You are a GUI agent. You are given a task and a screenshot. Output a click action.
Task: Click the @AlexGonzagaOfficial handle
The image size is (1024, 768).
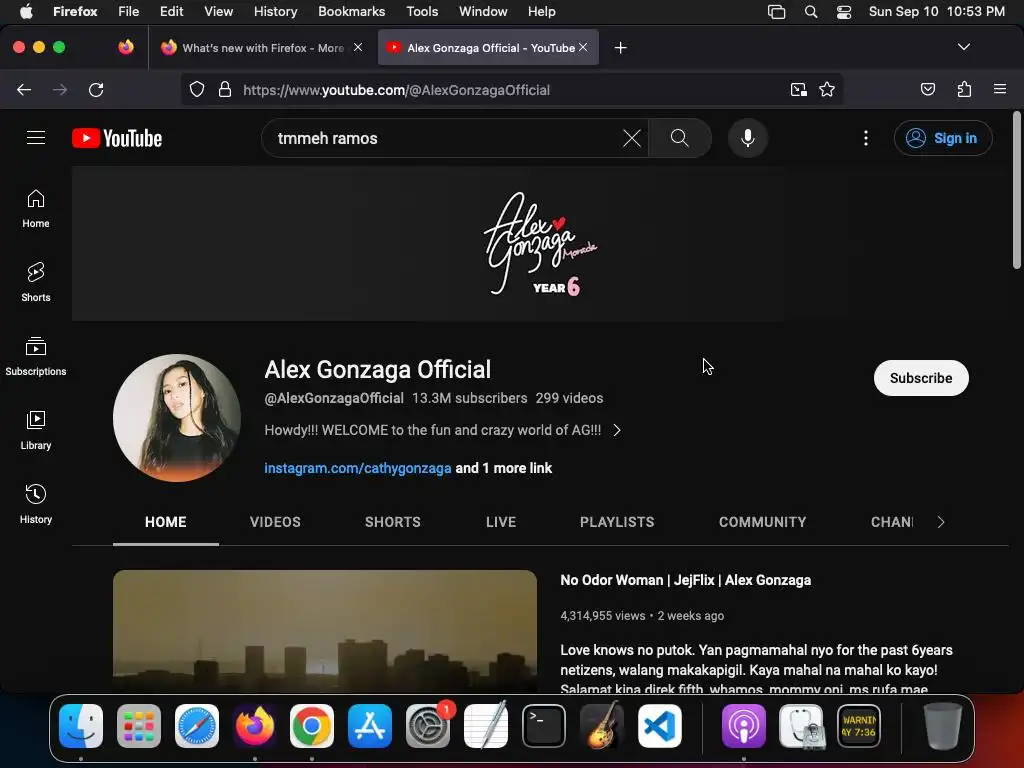pos(334,398)
